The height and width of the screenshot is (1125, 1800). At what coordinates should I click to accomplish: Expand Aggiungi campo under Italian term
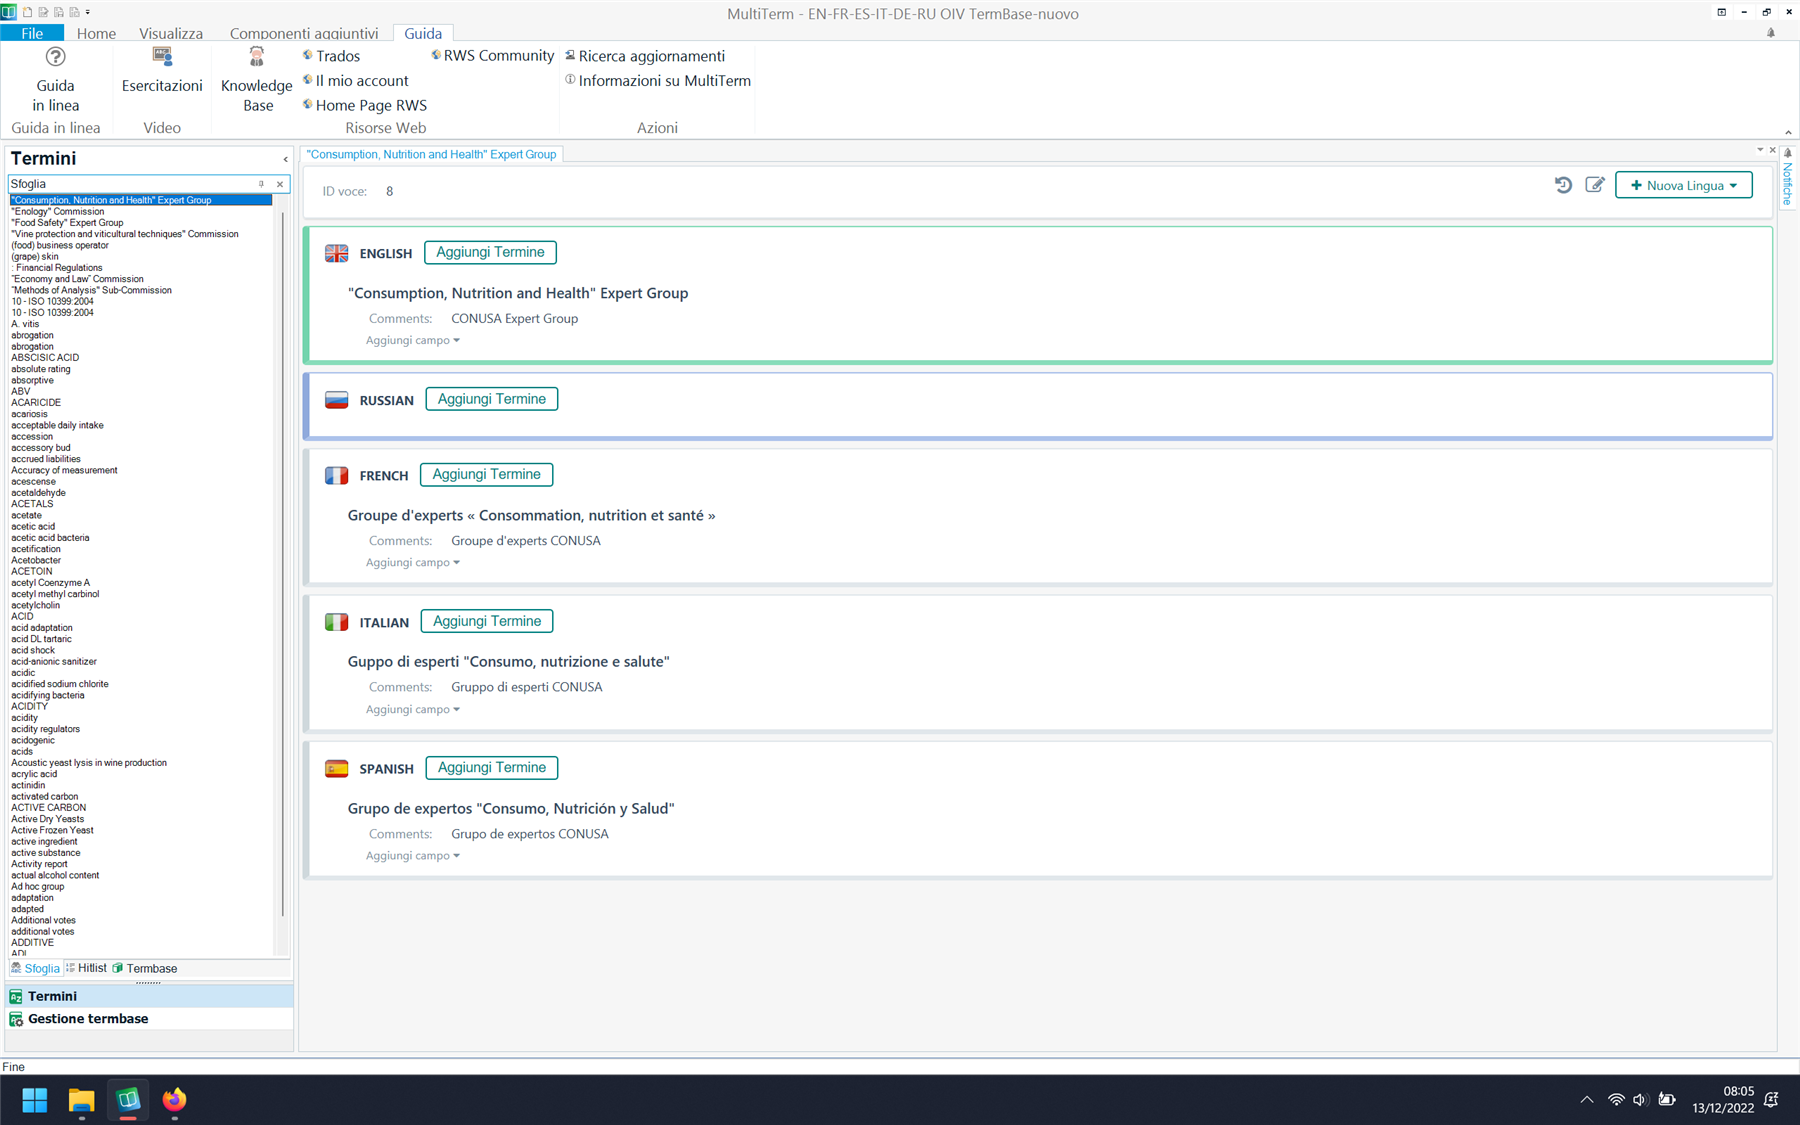click(x=413, y=709)
